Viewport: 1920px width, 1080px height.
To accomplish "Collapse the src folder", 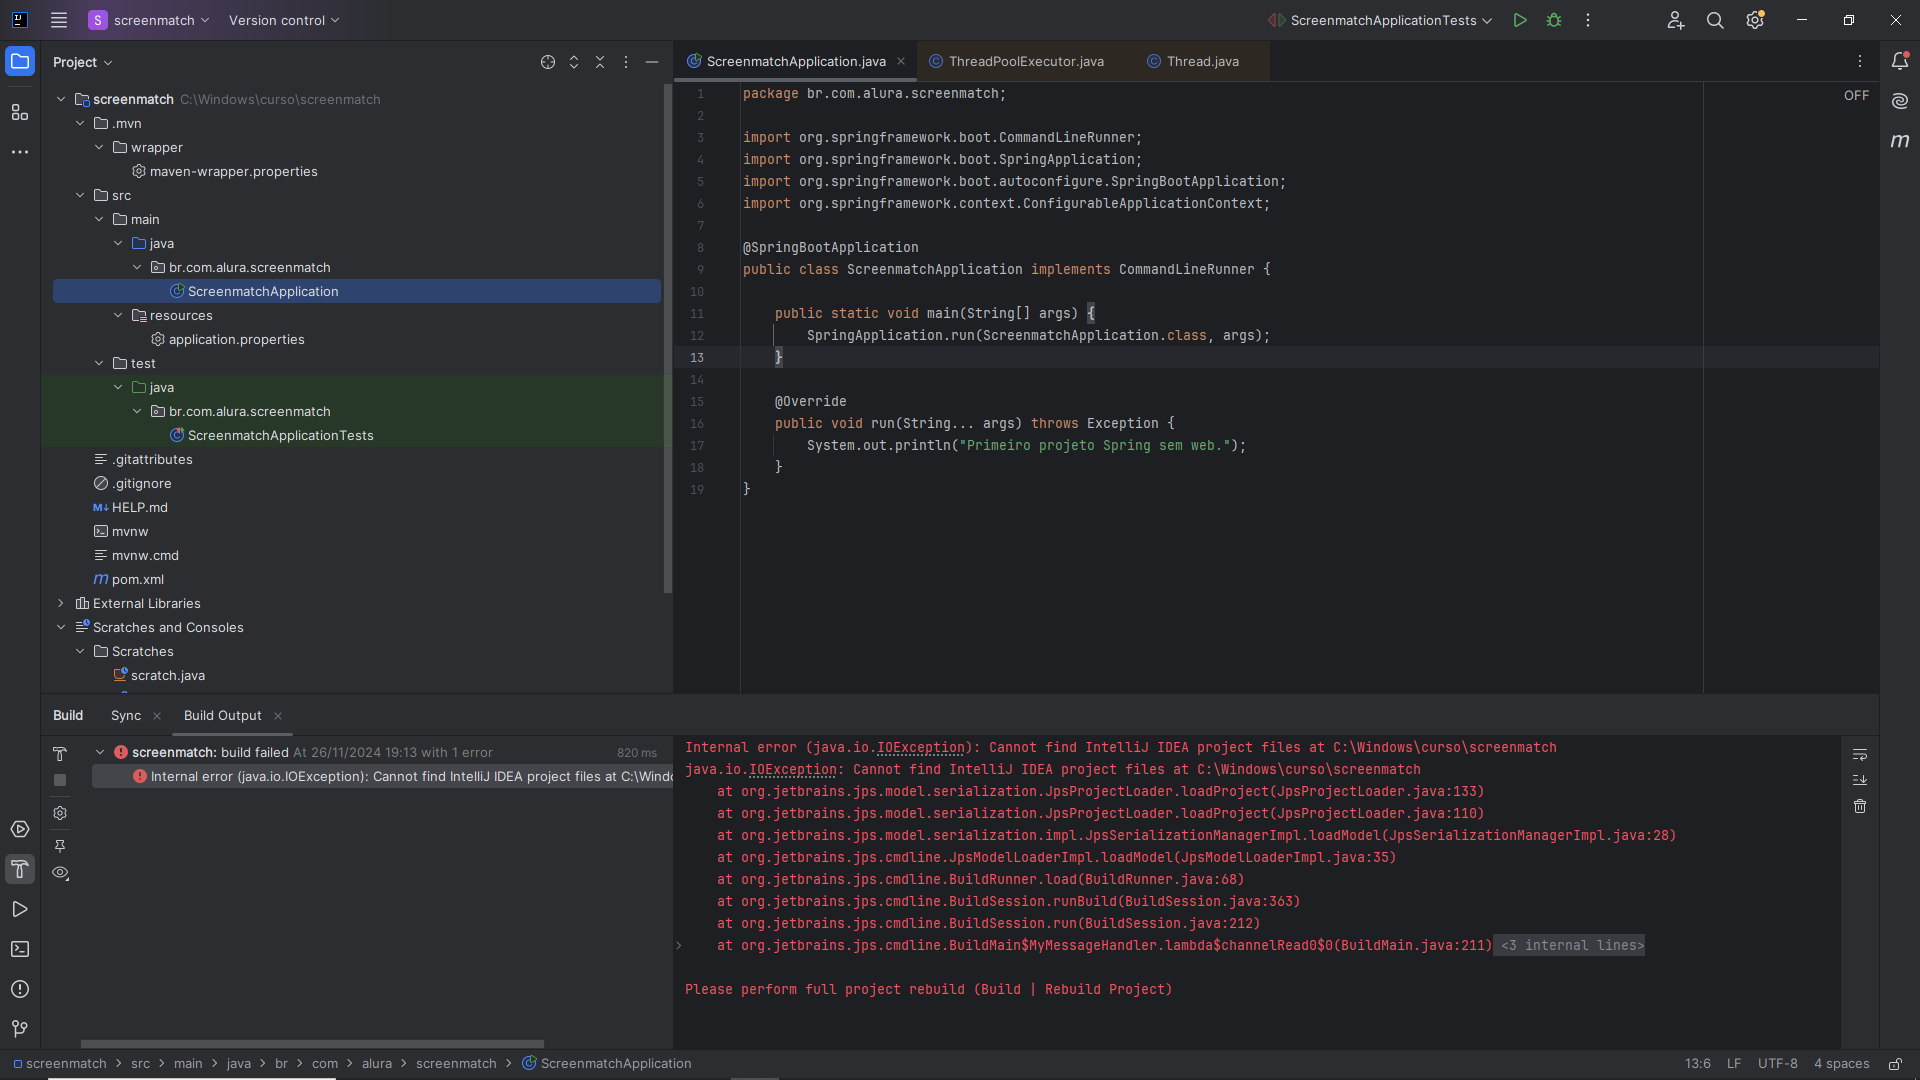I will click(x=80, y=195).
